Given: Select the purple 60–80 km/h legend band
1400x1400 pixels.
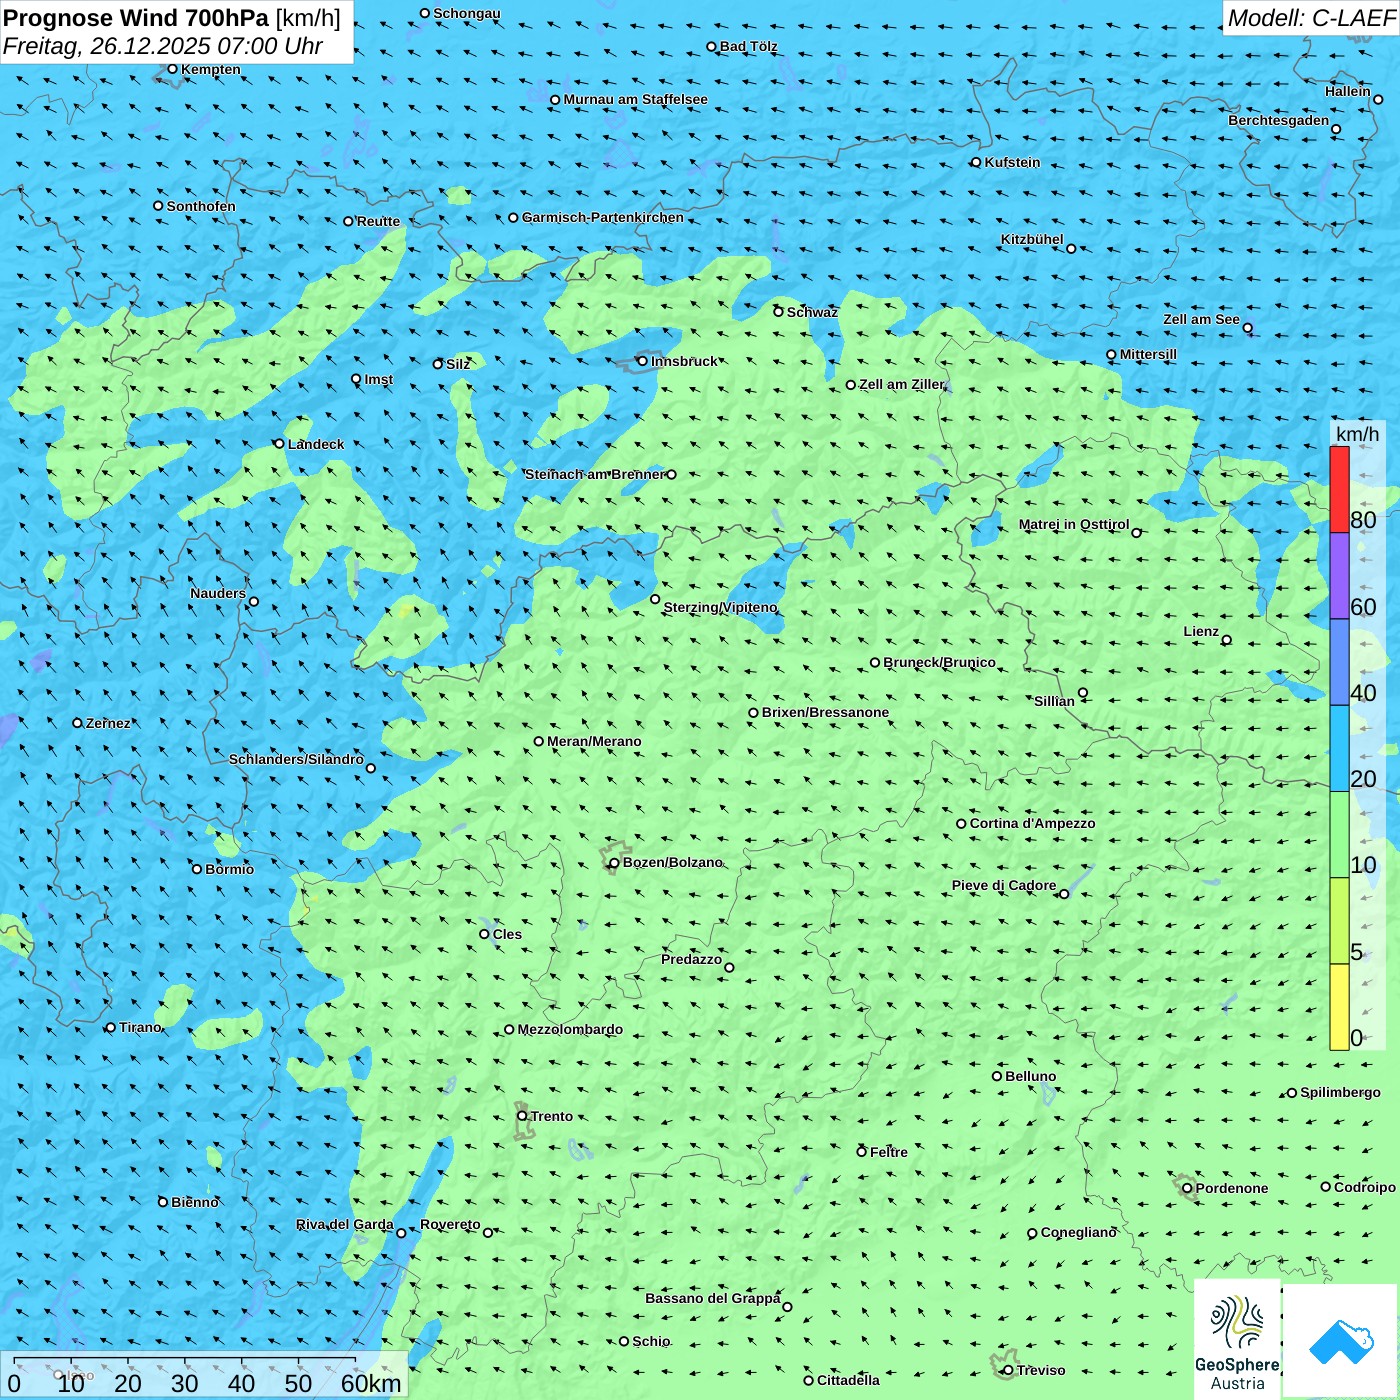Looking at the screenshot, I should pyautogui.click(x=1339, y=576).
